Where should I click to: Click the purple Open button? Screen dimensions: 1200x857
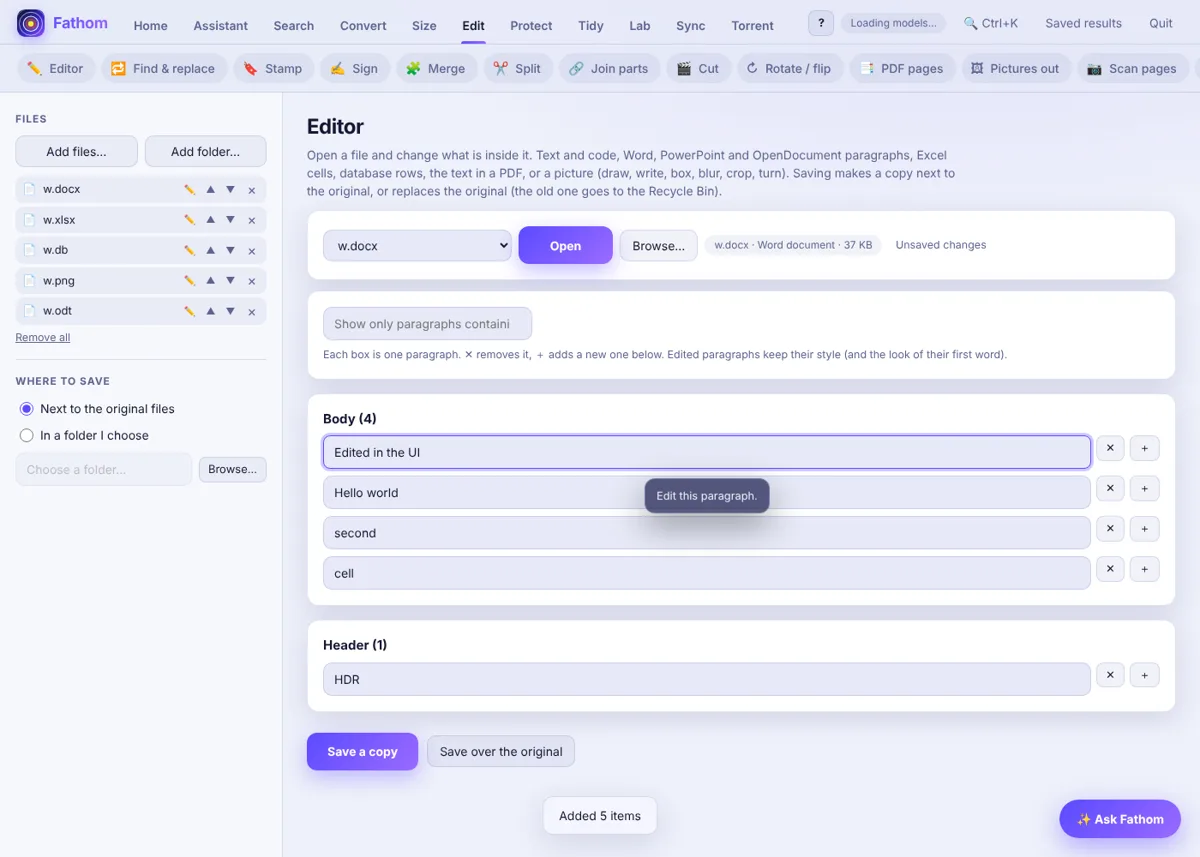point(565,245)
